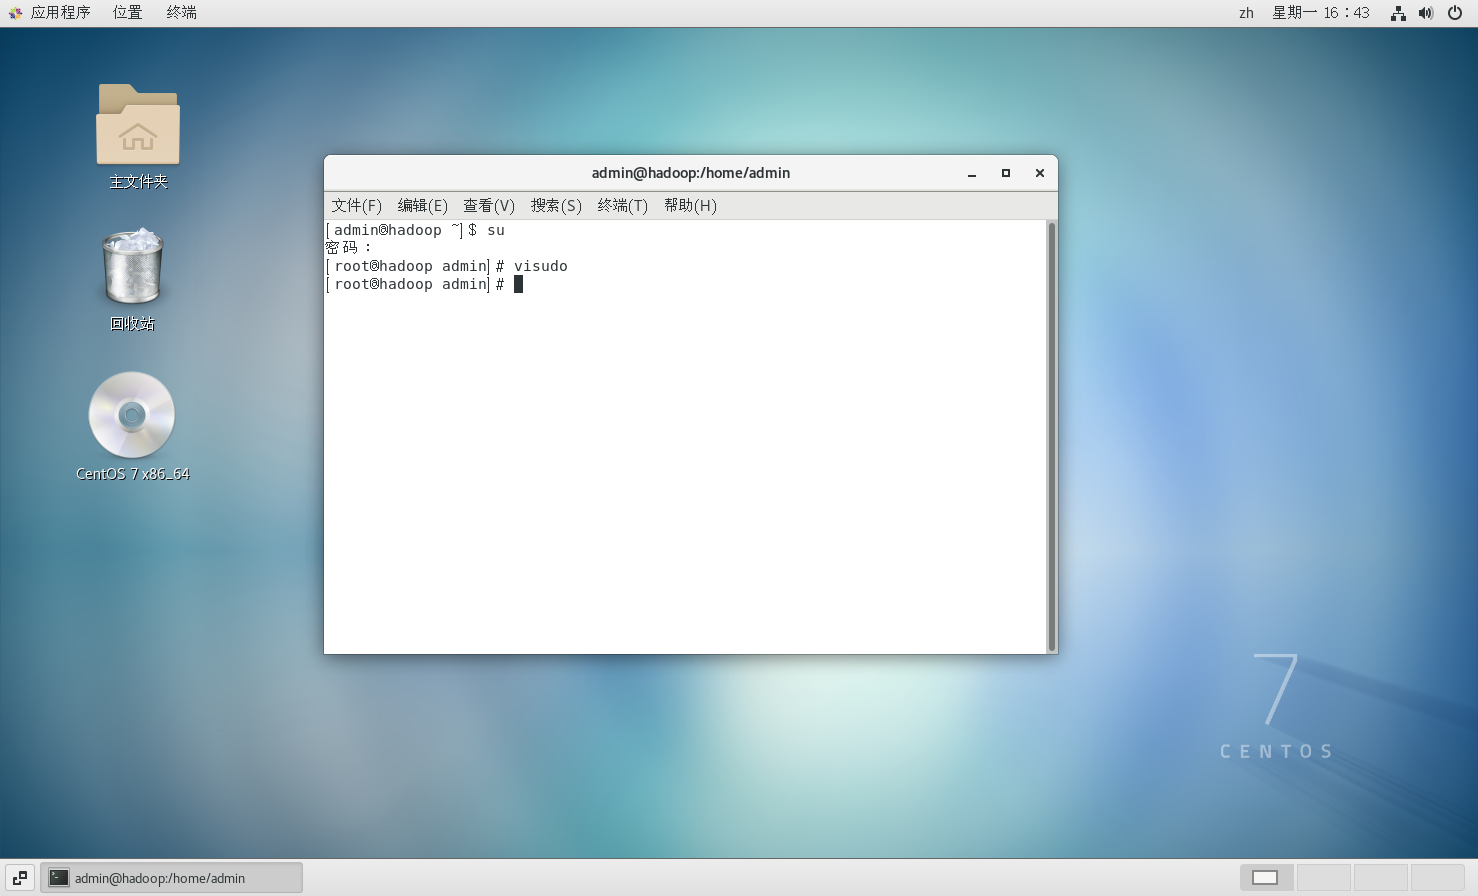Click the input method zh indicator
1478x896 pixels.
(1246, 13)
